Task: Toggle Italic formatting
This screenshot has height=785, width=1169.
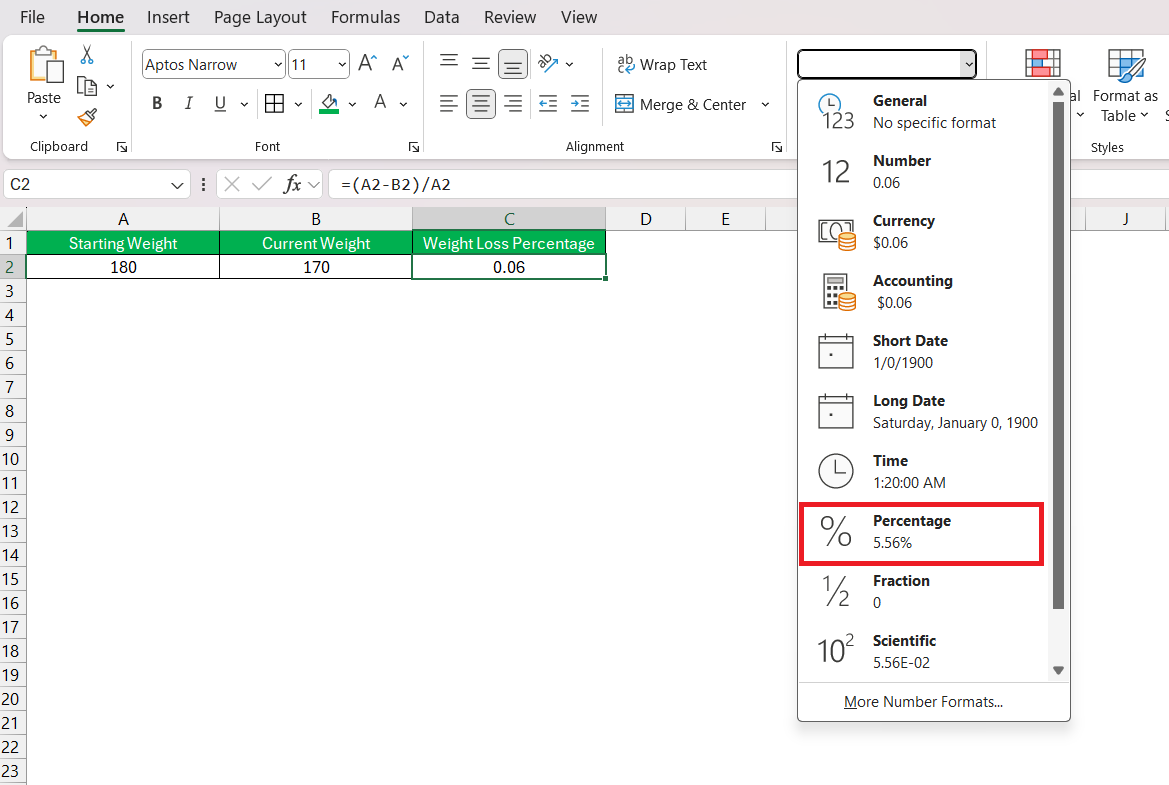Action: [x=189, y=104]
